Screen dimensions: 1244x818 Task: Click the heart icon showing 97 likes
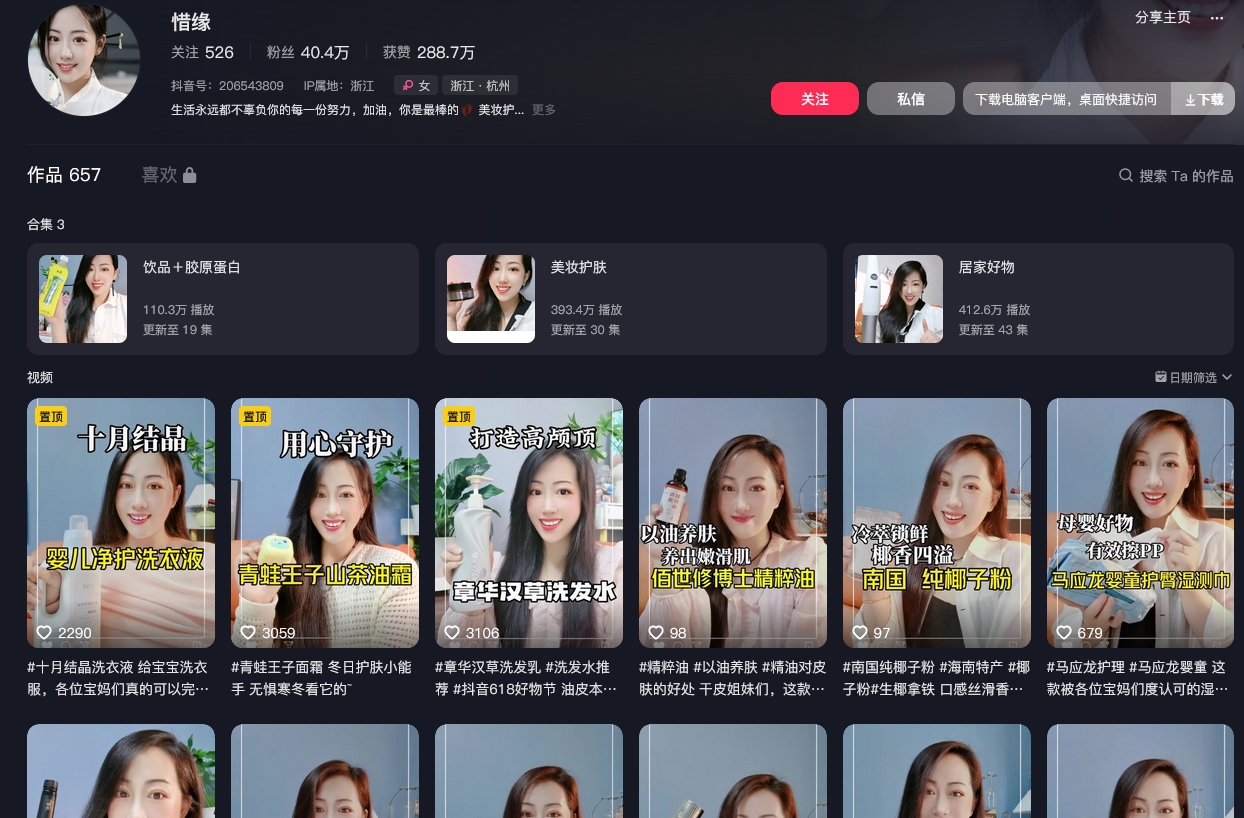pos(860,633)
